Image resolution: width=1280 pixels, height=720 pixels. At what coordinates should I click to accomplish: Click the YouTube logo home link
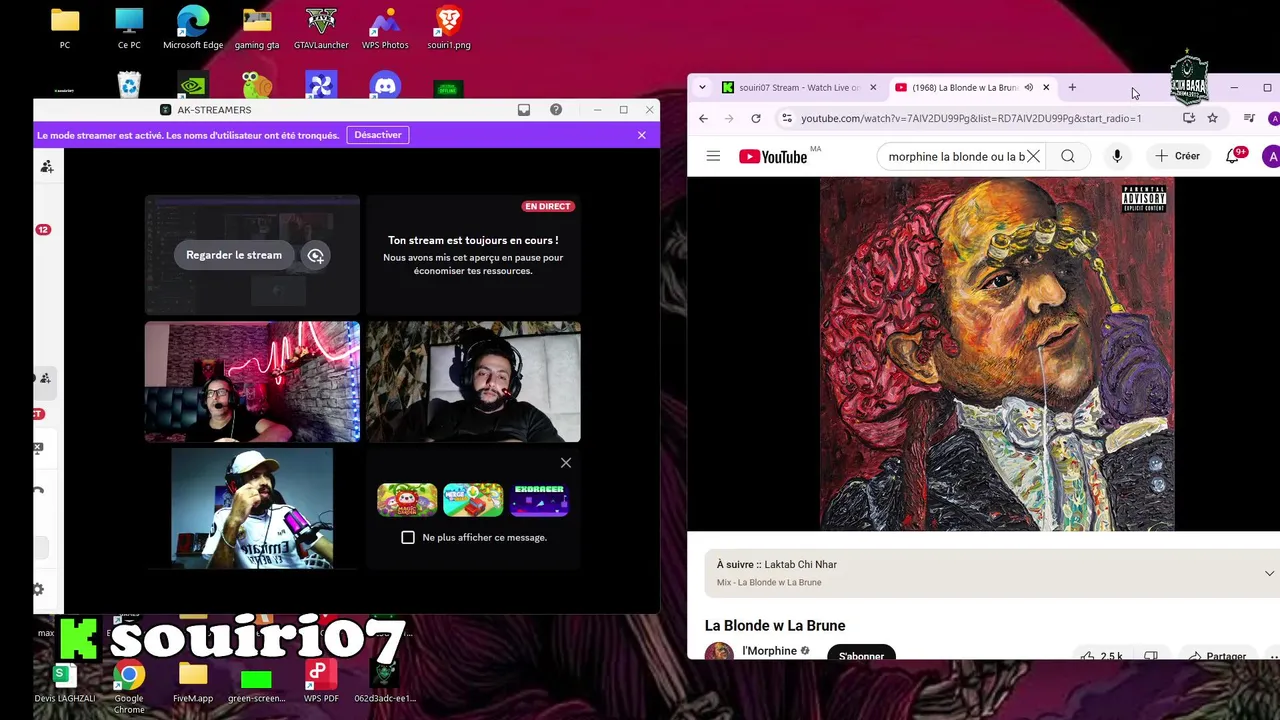pos(774,156)
